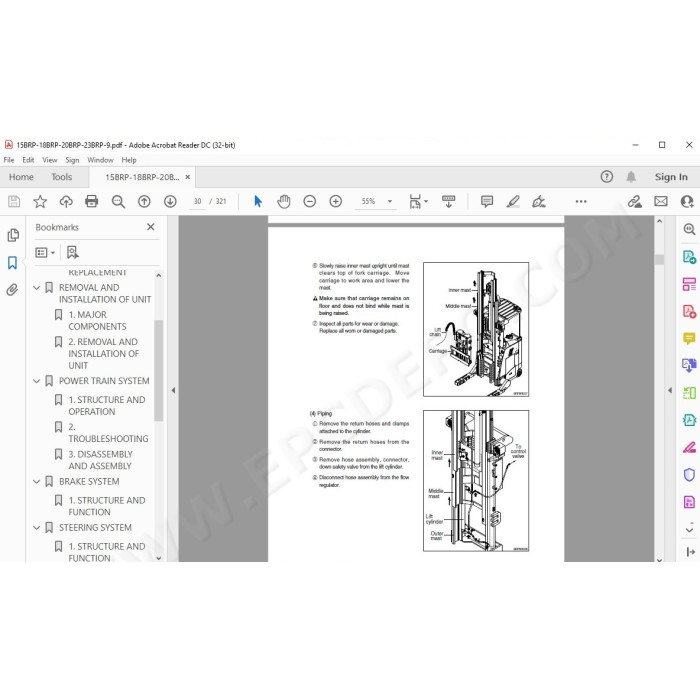Open 3. DISASSEMBLY AND ASSEMBLY bookmark
The height and width of the screenshot is (700, 700).
[100, 460]
